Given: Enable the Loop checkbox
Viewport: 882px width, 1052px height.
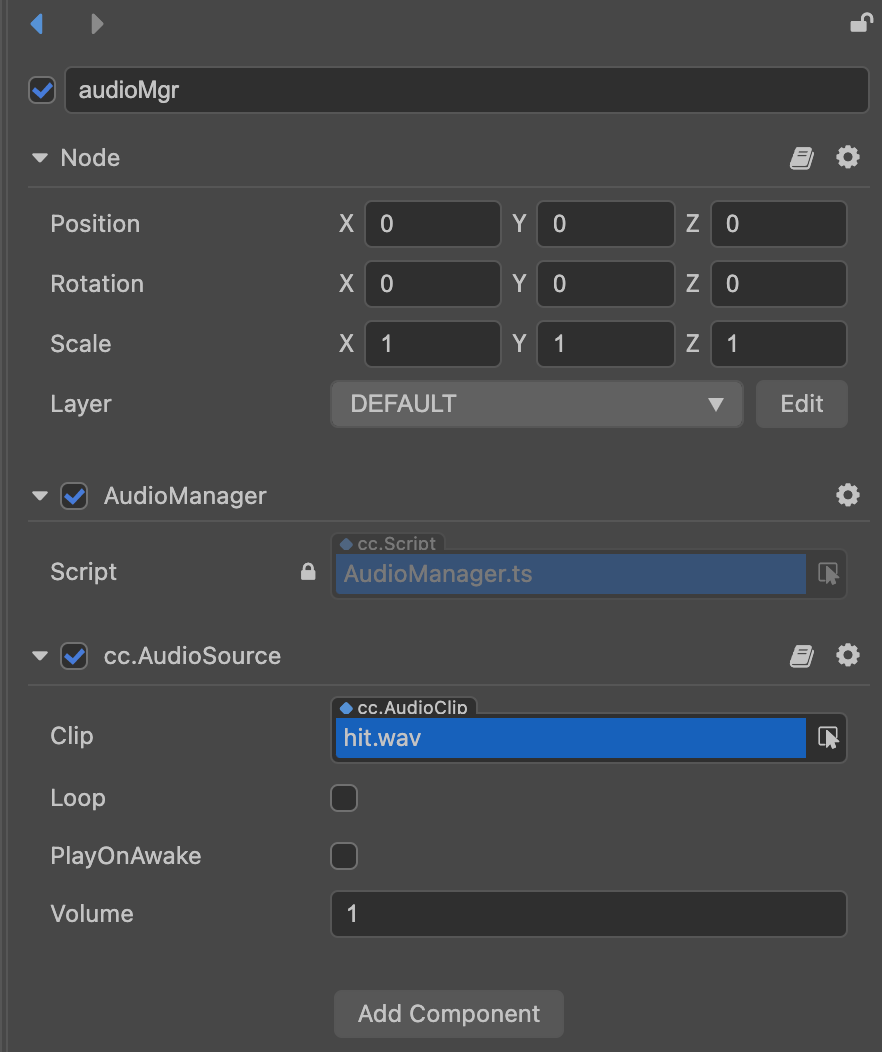Looking at the screenshot, I should [344, 798].
